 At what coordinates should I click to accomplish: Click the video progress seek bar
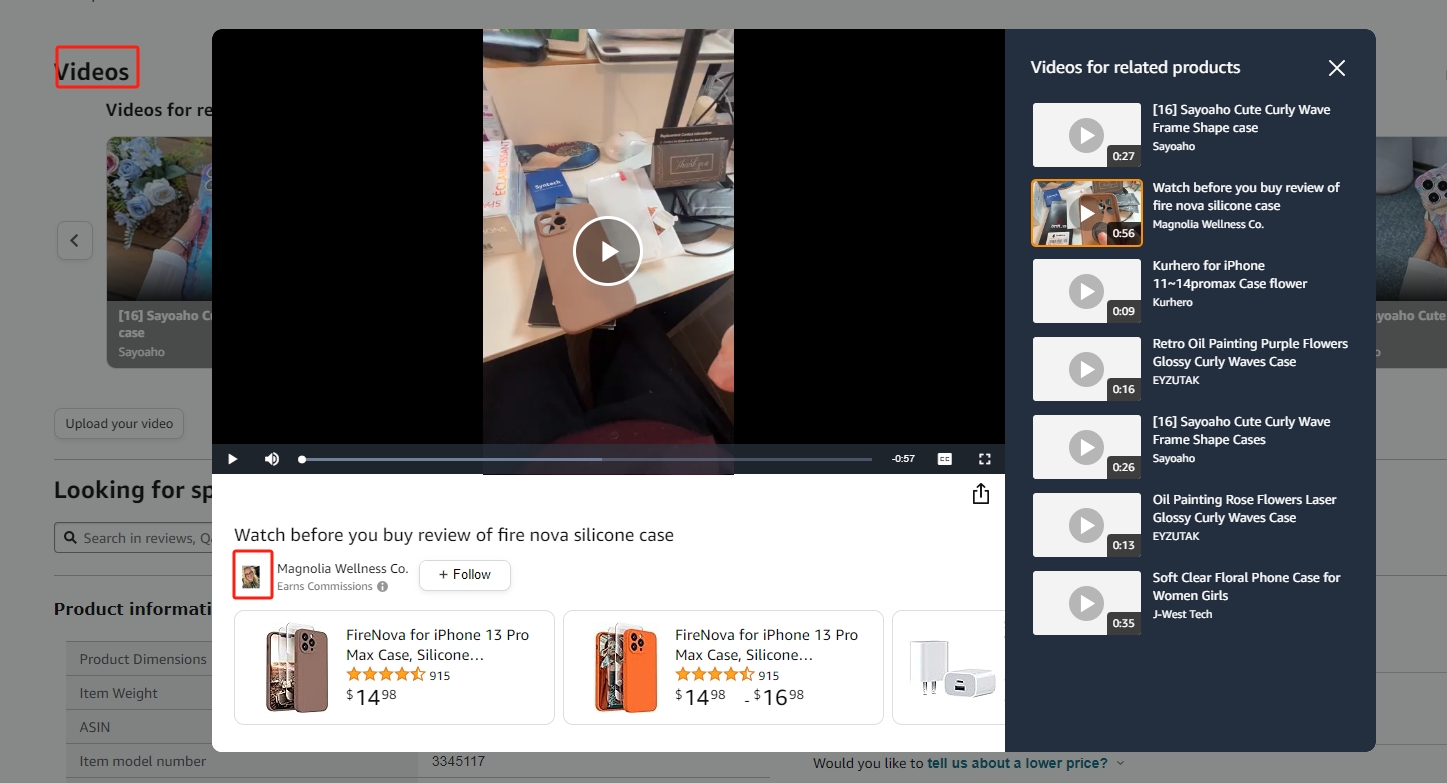pos(586,459)
